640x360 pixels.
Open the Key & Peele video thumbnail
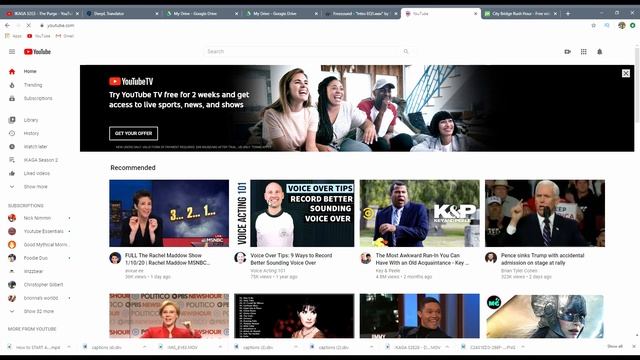420,213
